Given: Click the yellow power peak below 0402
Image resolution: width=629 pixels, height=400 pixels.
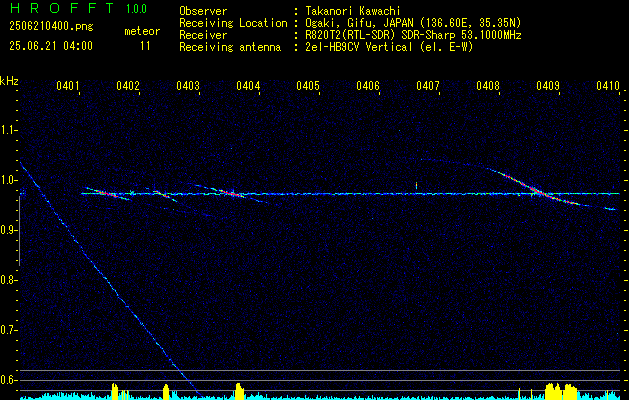Looking at the screenshot, I should tap(115, 391).
